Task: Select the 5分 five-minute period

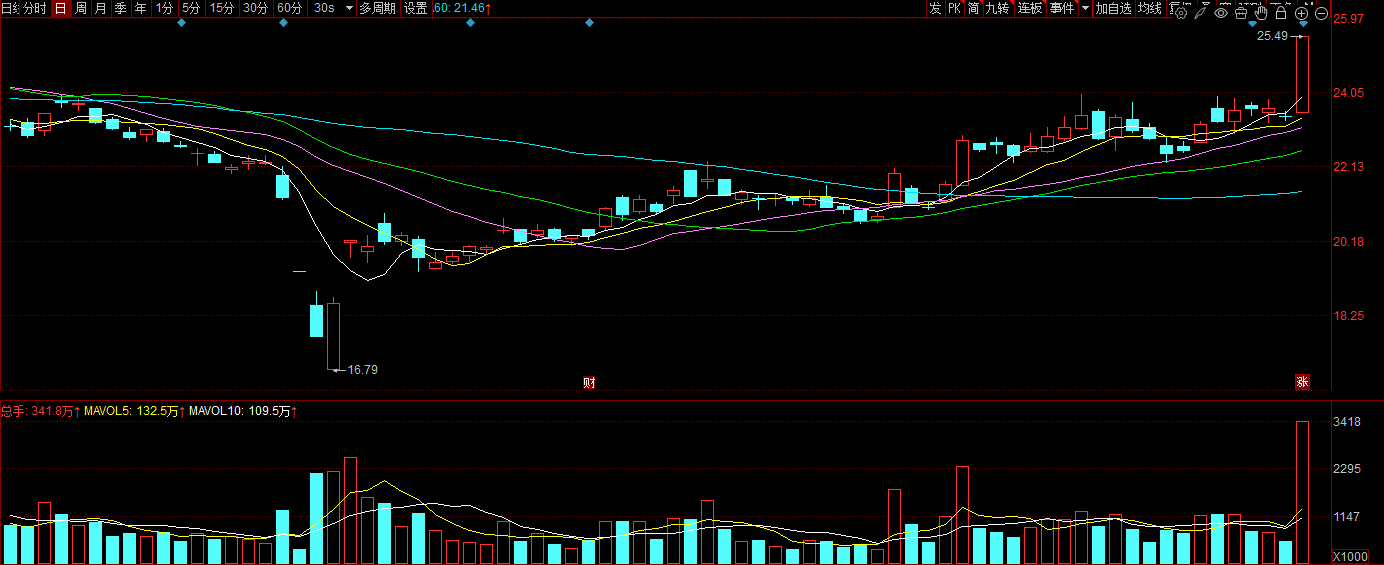Action: point(191,8)
